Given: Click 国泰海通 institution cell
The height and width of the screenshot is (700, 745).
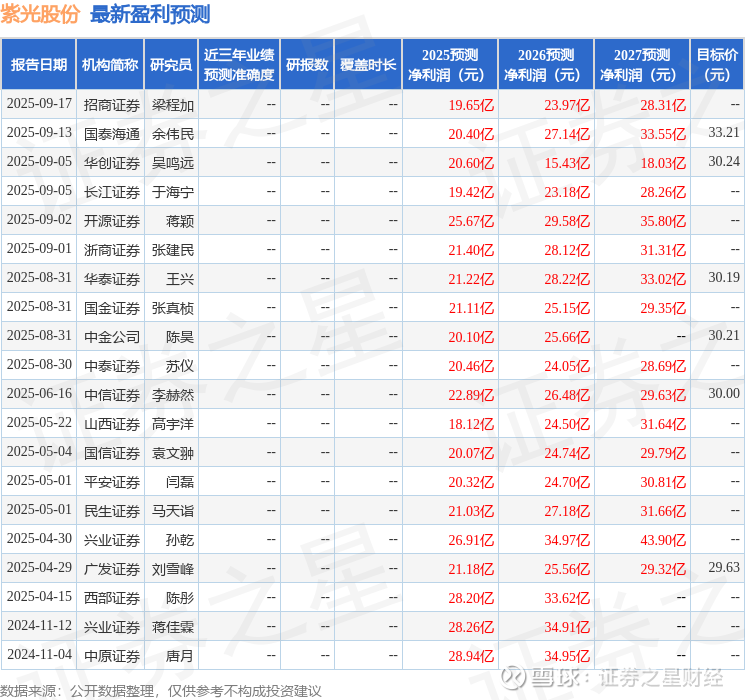Looking at the screenshot, I should (x=112, y=134).
